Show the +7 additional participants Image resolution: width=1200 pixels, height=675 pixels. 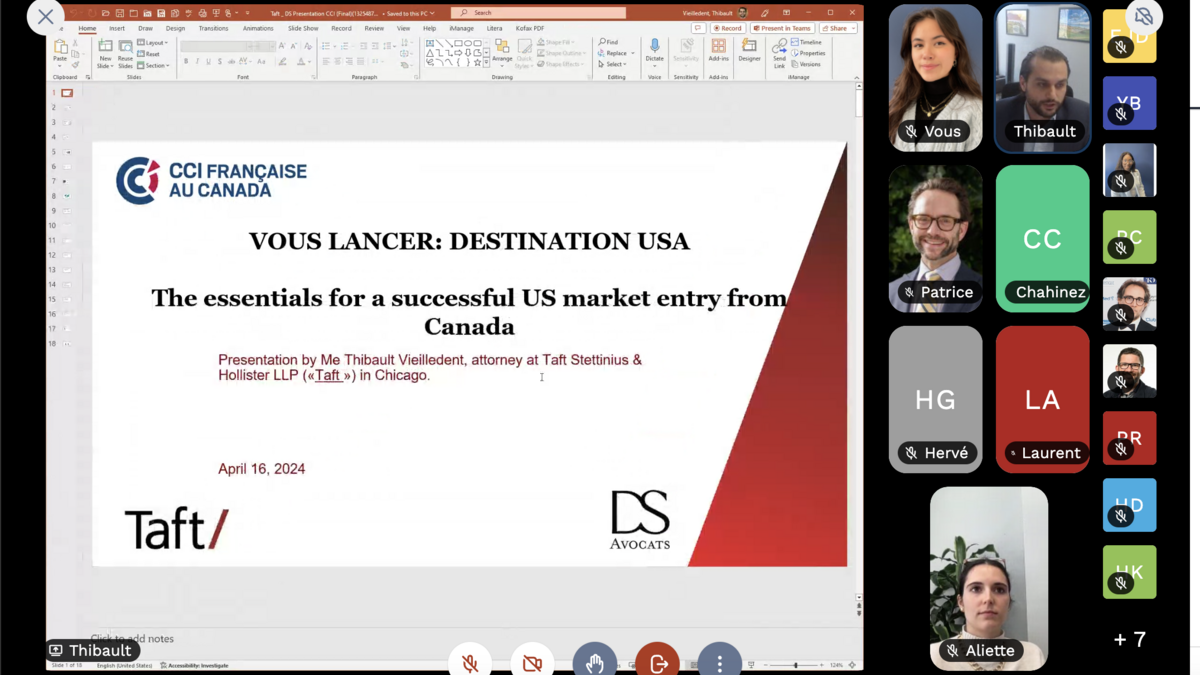tap(1129, 640)
